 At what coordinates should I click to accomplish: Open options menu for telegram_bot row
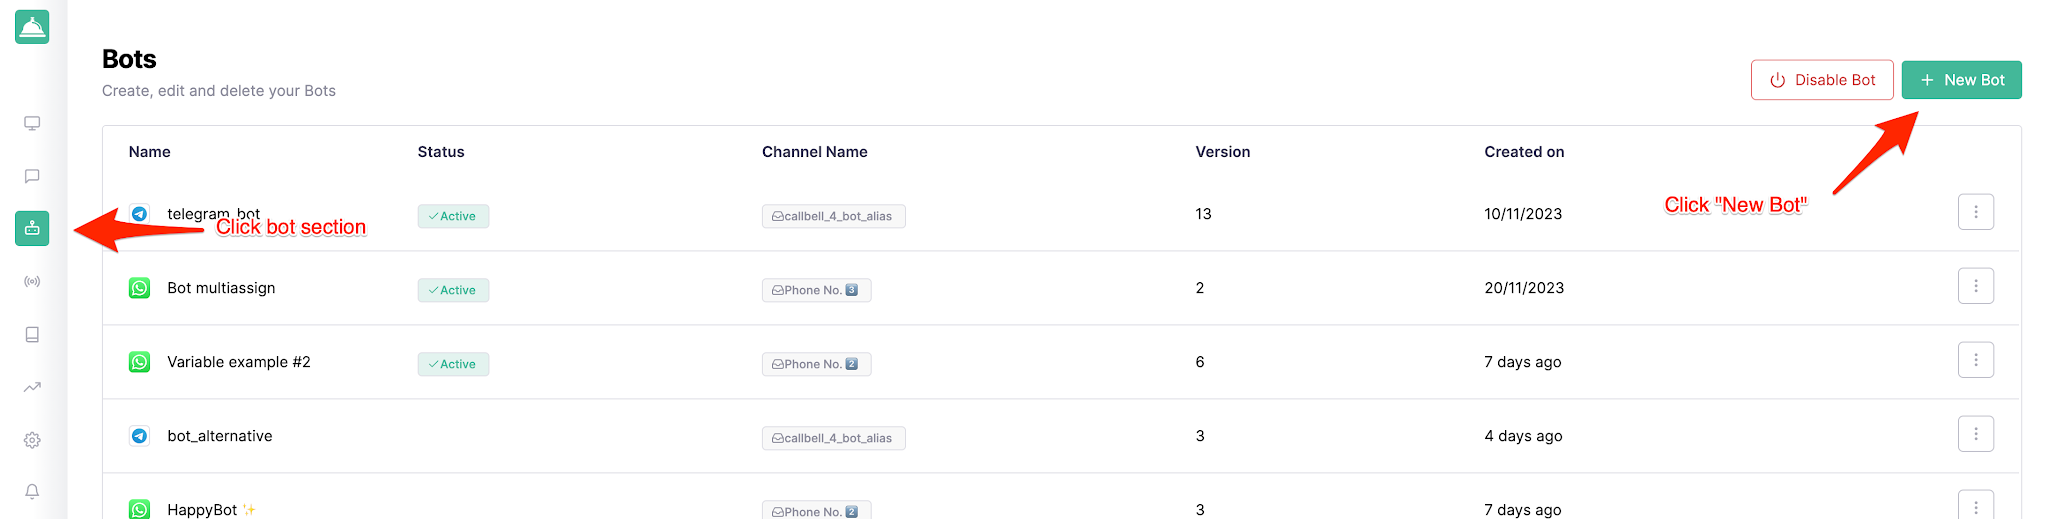click(1975, 212)
